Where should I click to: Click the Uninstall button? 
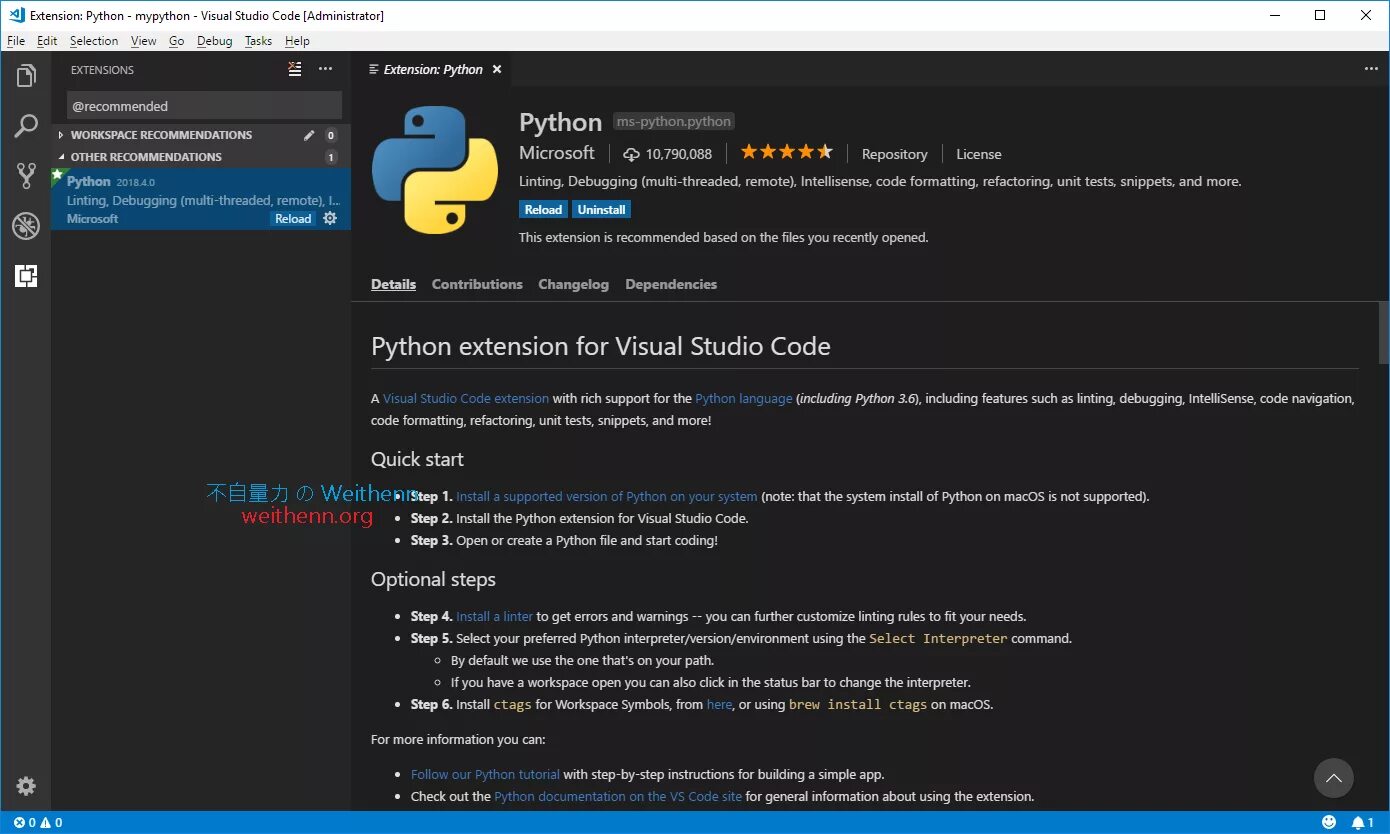pos(601,210)
